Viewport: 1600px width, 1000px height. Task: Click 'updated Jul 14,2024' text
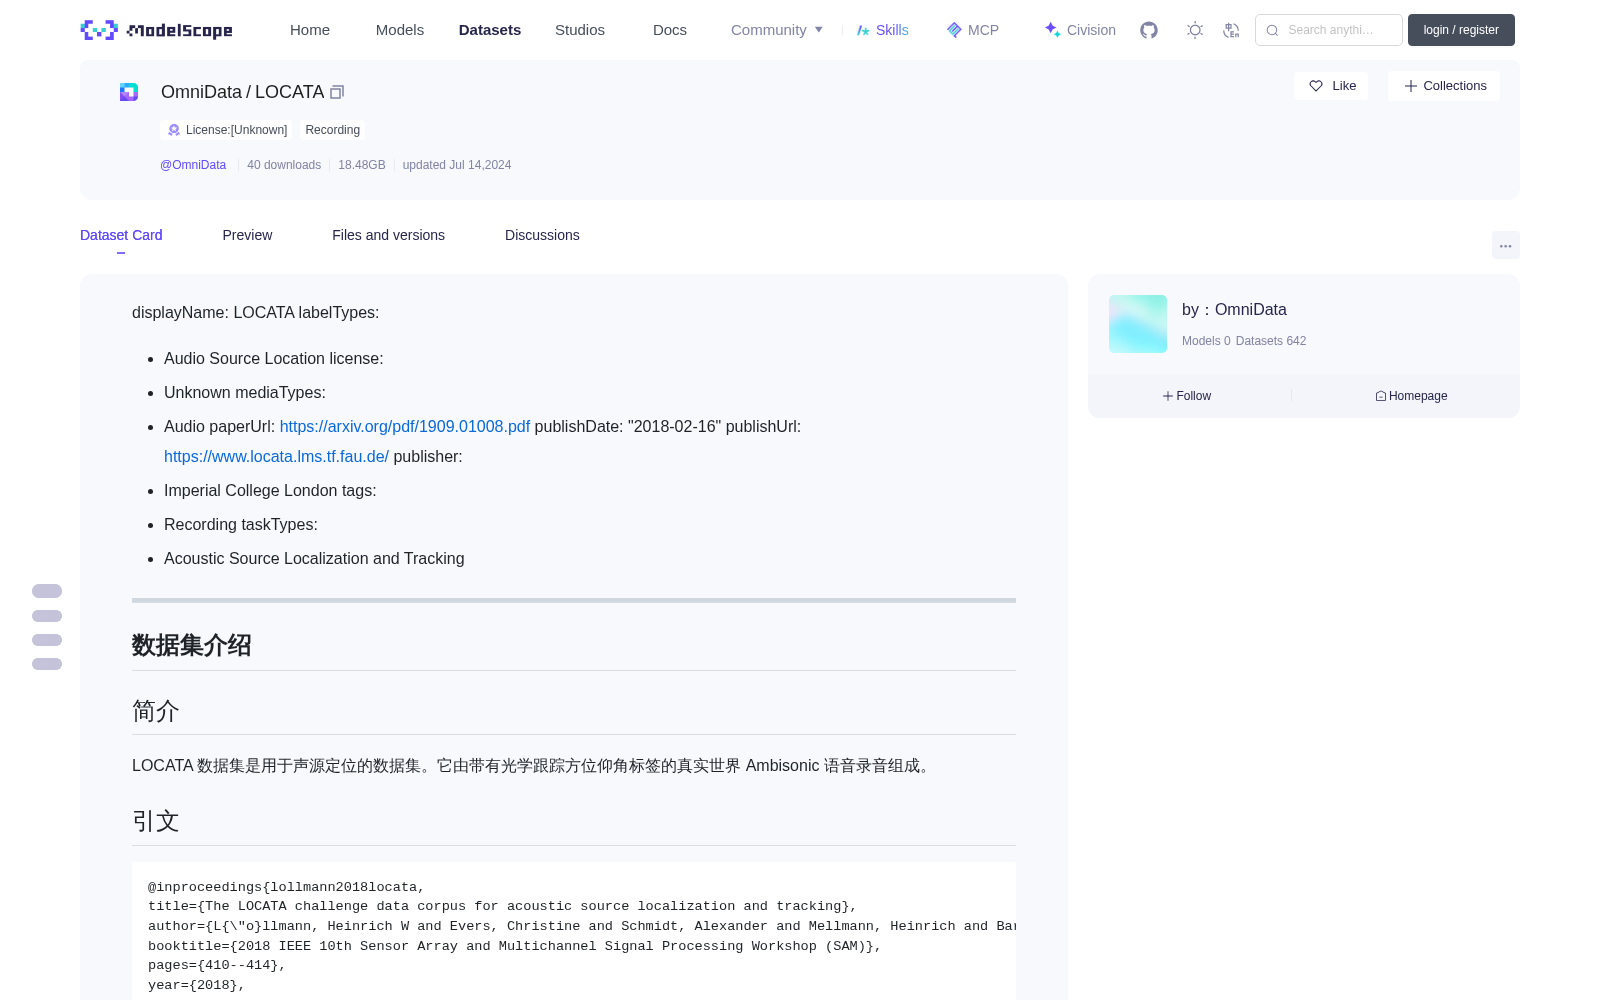[457, 165]
